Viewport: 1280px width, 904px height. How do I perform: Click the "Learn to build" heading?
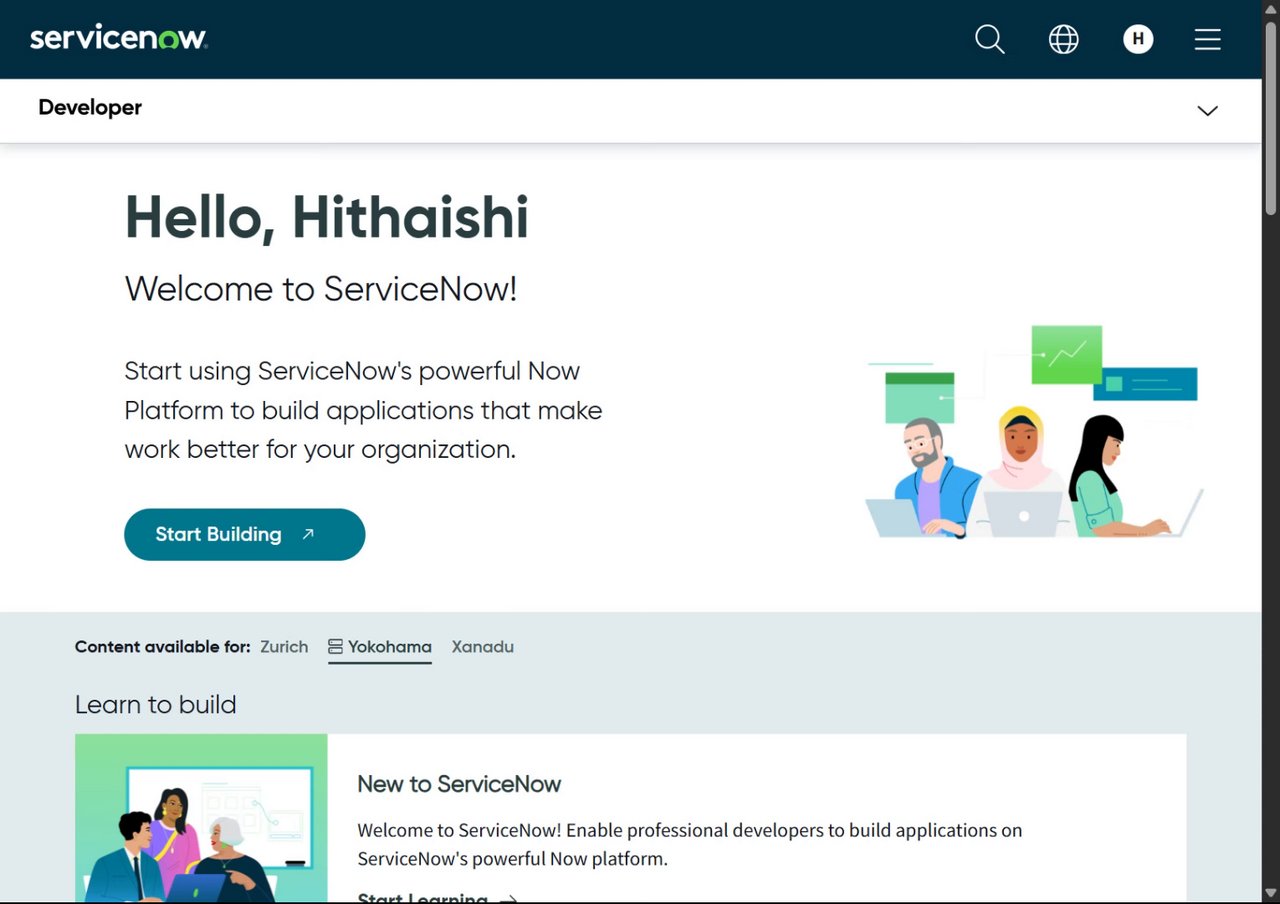(x=156, y=704)
